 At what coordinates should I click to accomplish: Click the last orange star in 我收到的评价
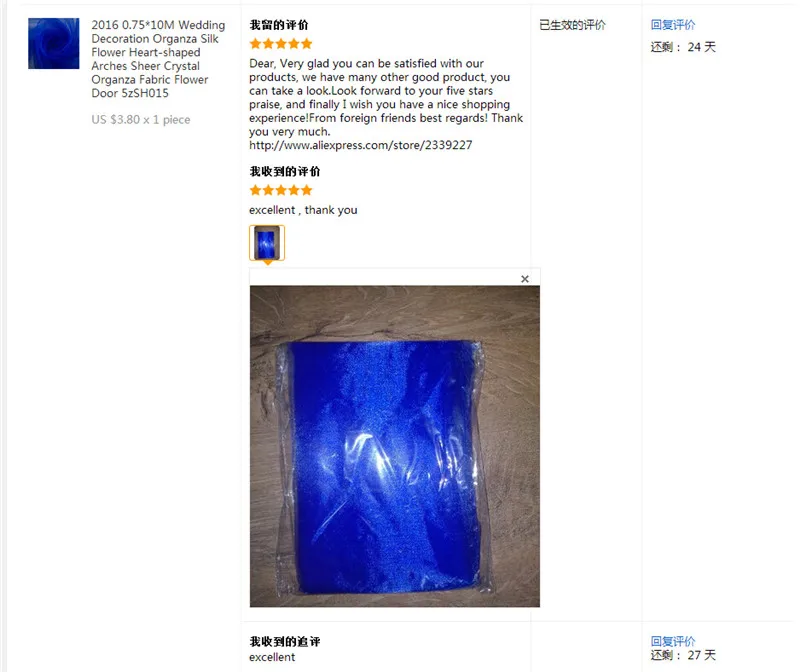306,190
